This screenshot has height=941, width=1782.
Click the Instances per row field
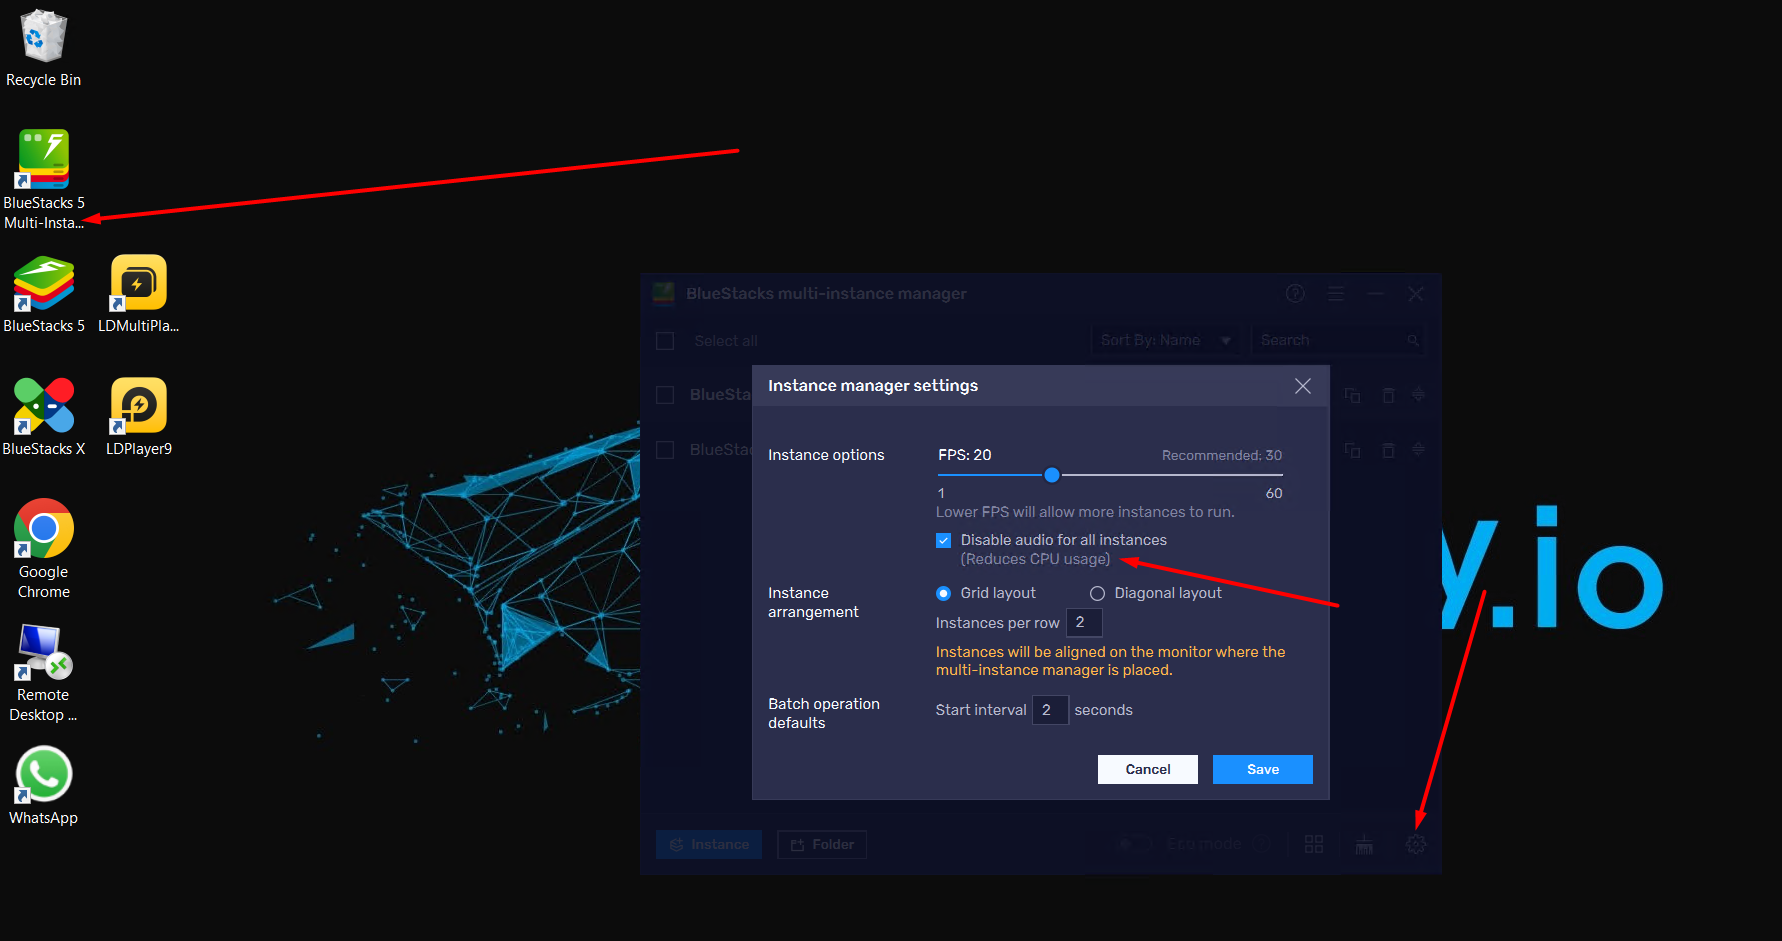[x=1084, y=622]
